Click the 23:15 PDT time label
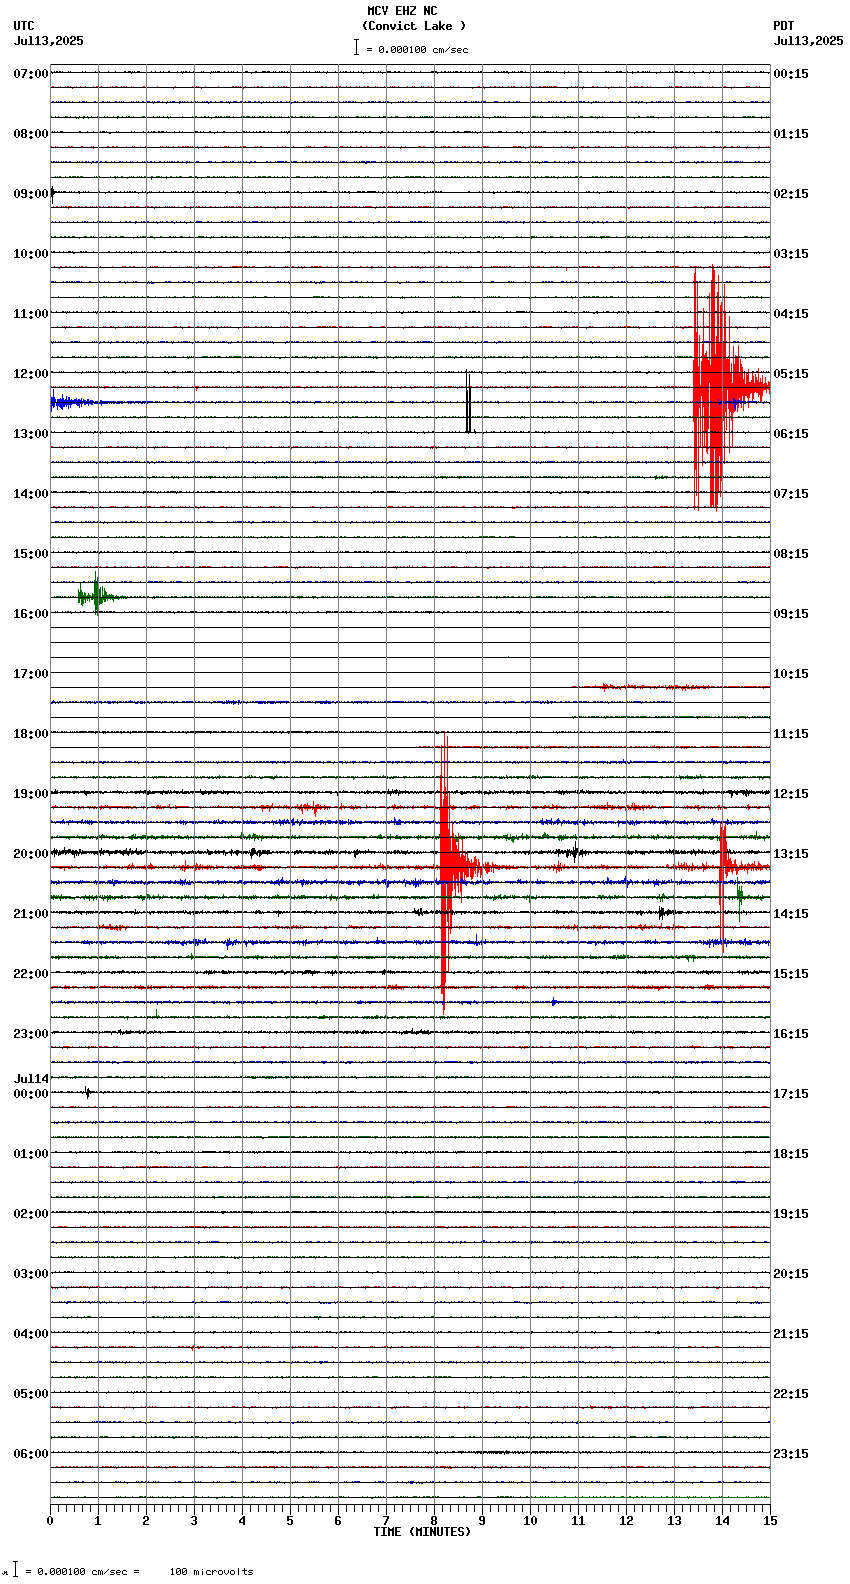Screen dimensions: 850x1584 [791, 1454]
